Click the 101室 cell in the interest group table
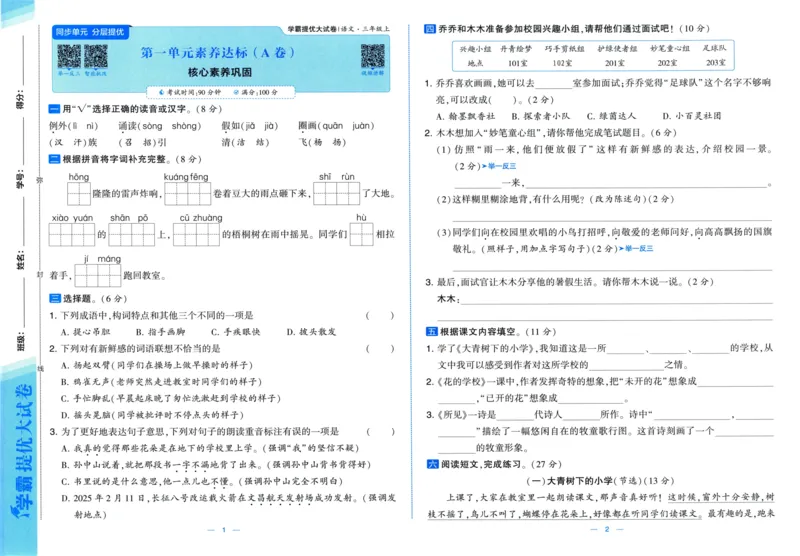The height and width of the screenshot is (556, 800). [x=517, y=63]
